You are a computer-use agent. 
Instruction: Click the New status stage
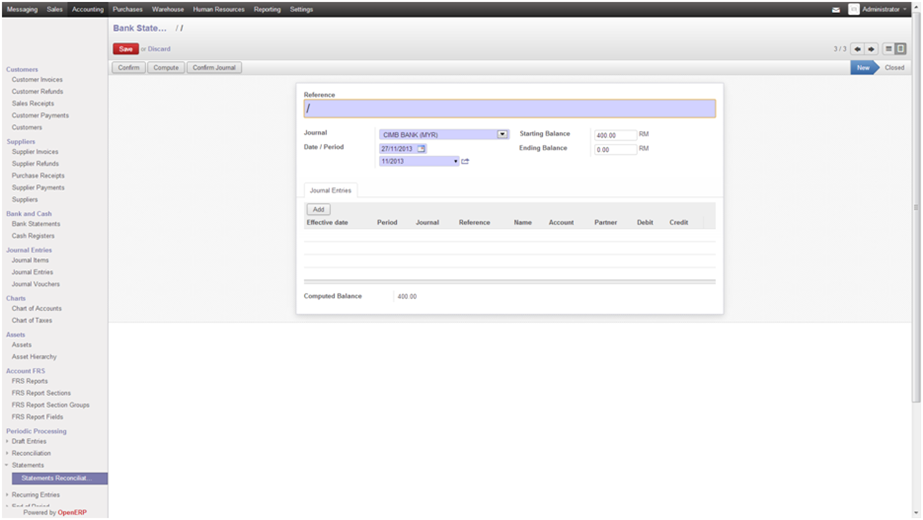(863, 68)
